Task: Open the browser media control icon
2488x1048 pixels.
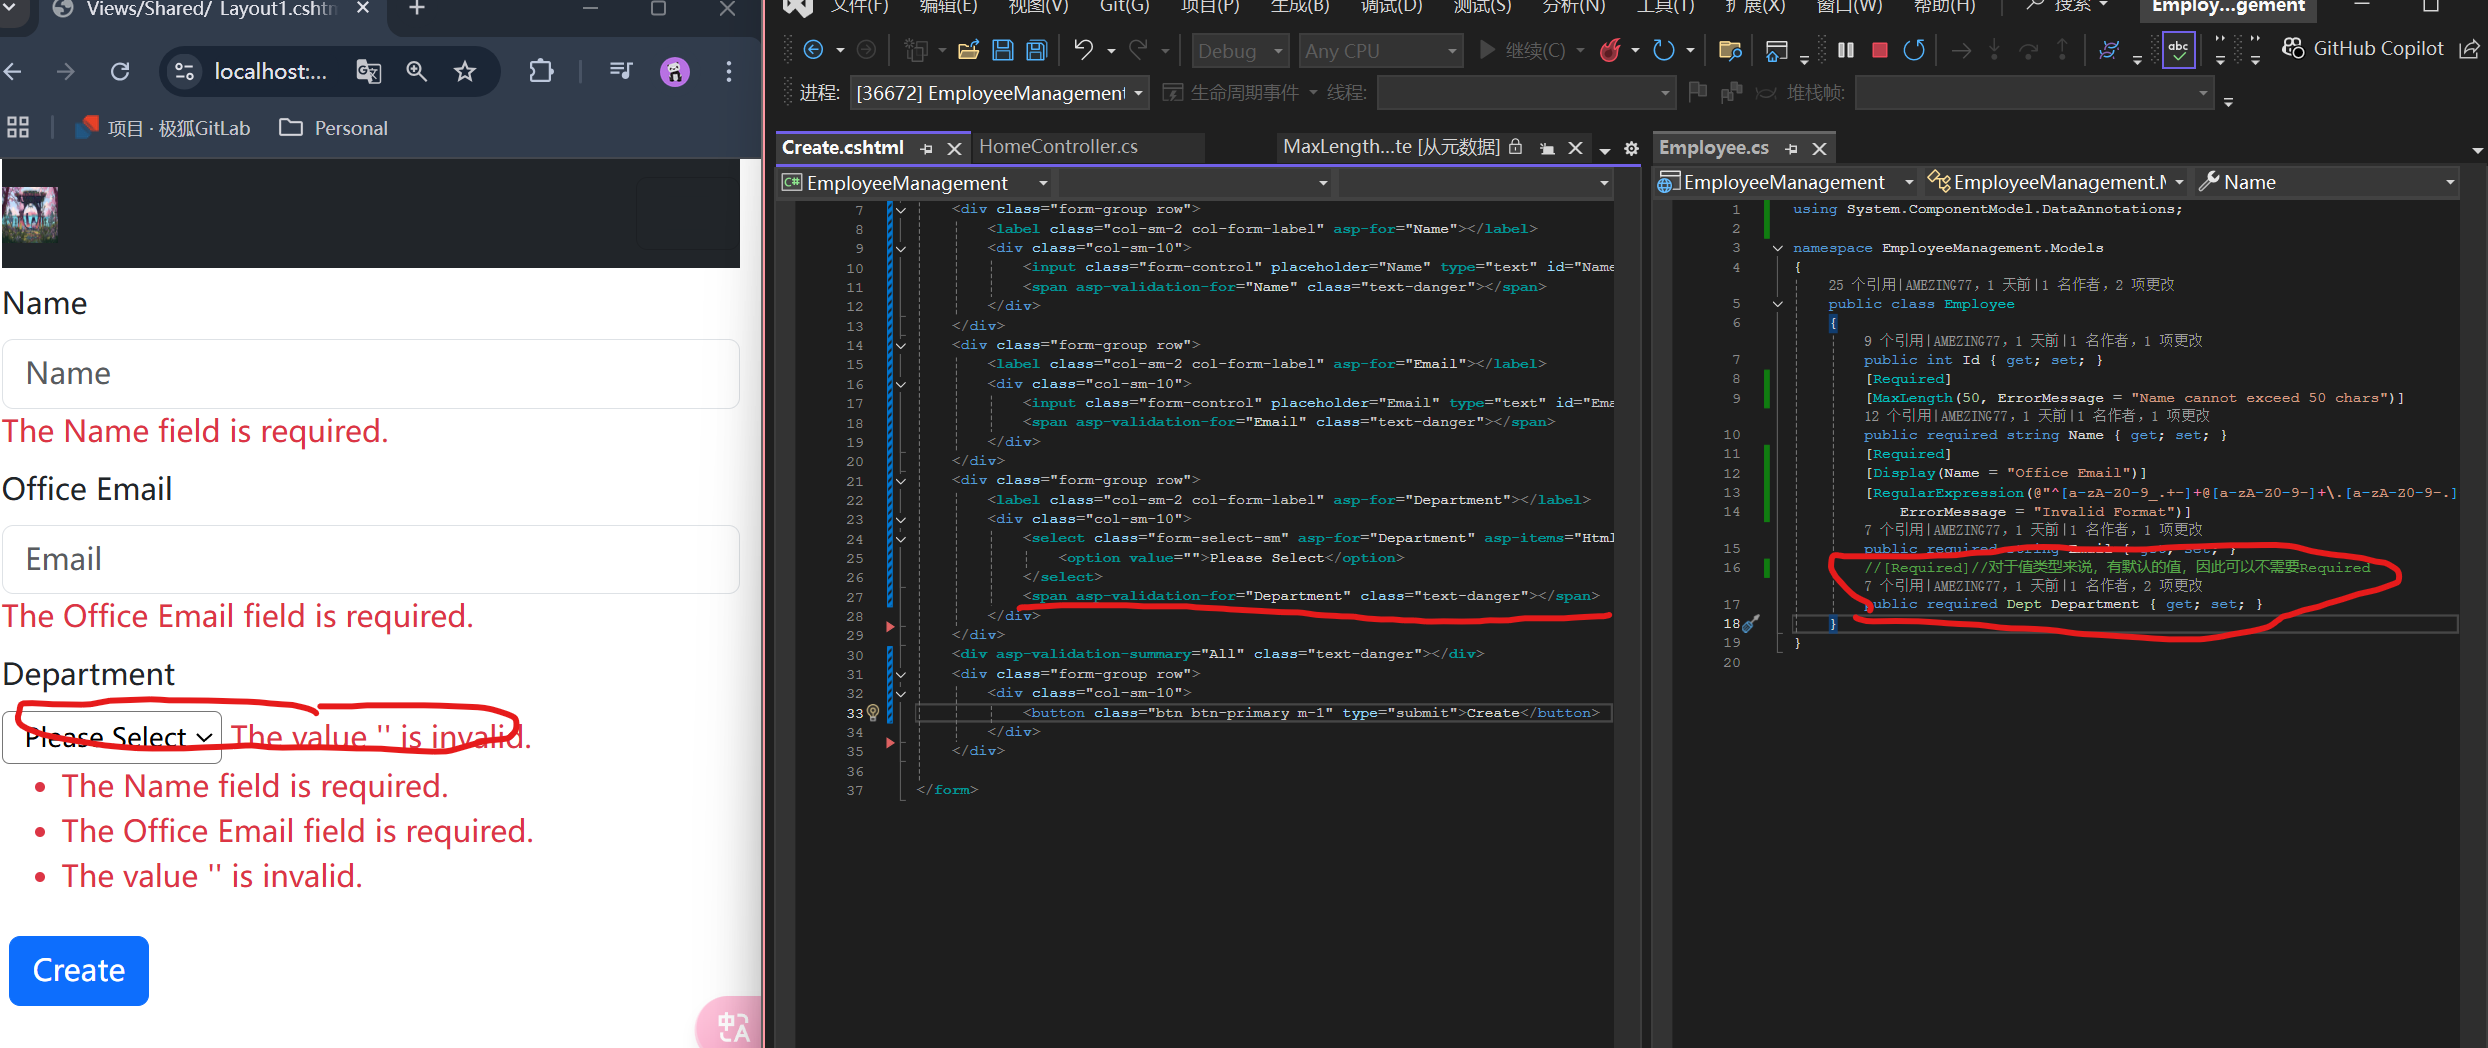Action: click(621, 71)
